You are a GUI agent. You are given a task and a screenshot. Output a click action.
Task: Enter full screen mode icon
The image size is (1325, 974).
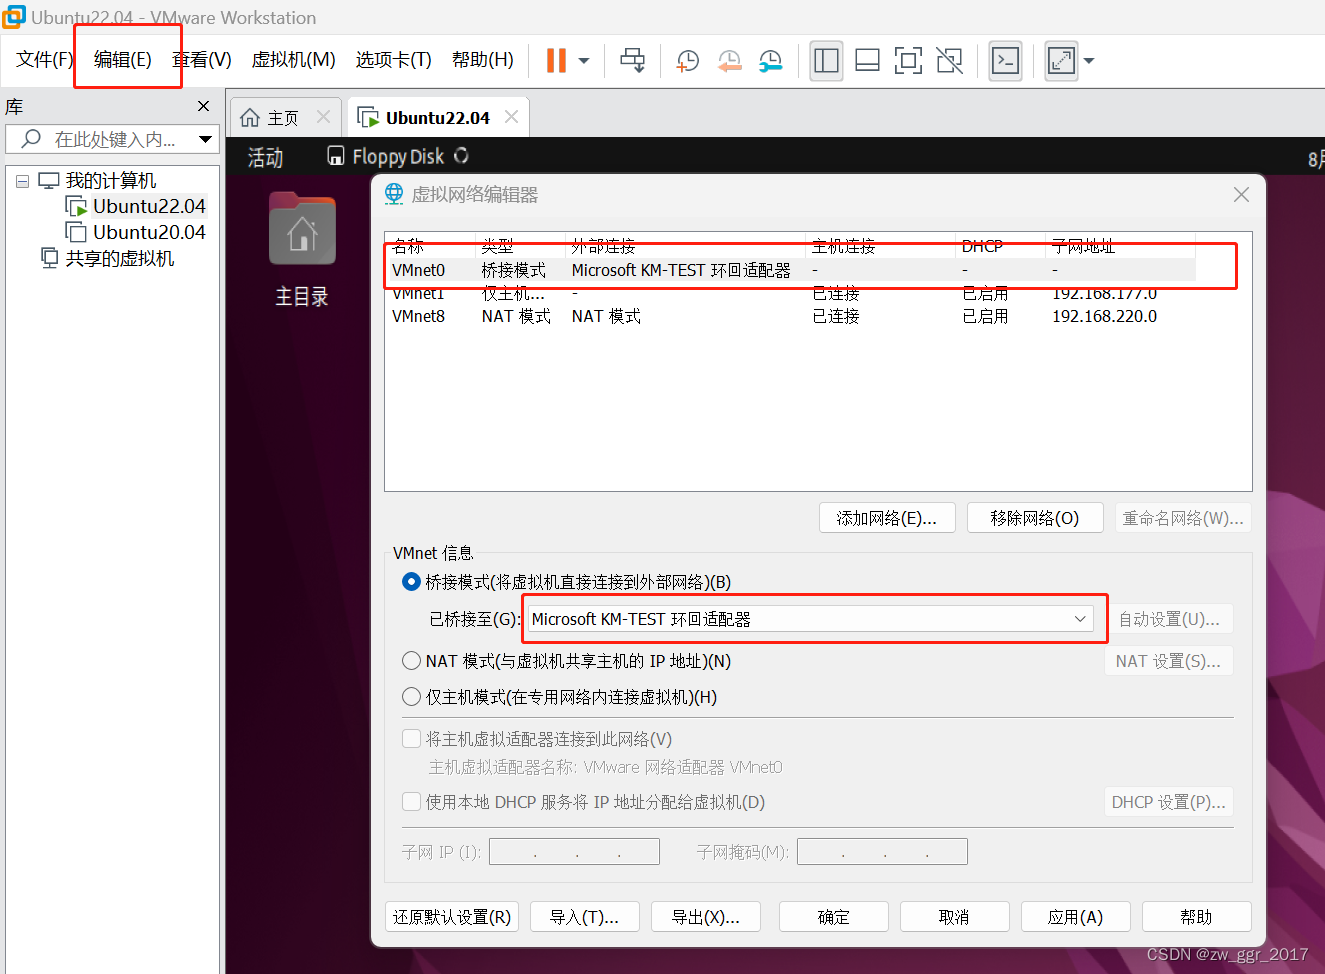[908, 61]
